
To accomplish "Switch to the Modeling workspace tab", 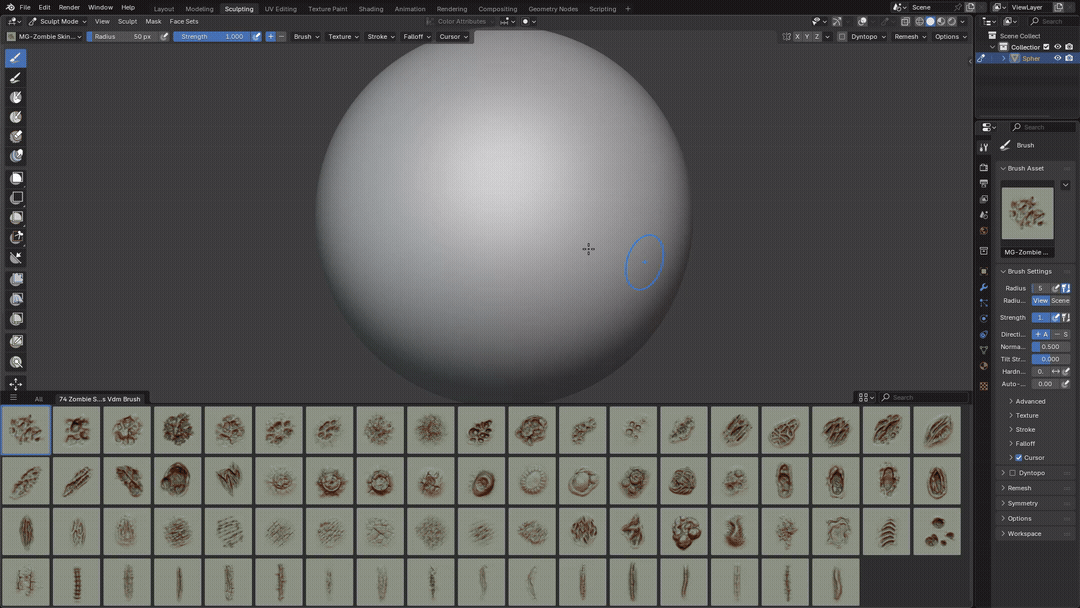I will [199, 9].
